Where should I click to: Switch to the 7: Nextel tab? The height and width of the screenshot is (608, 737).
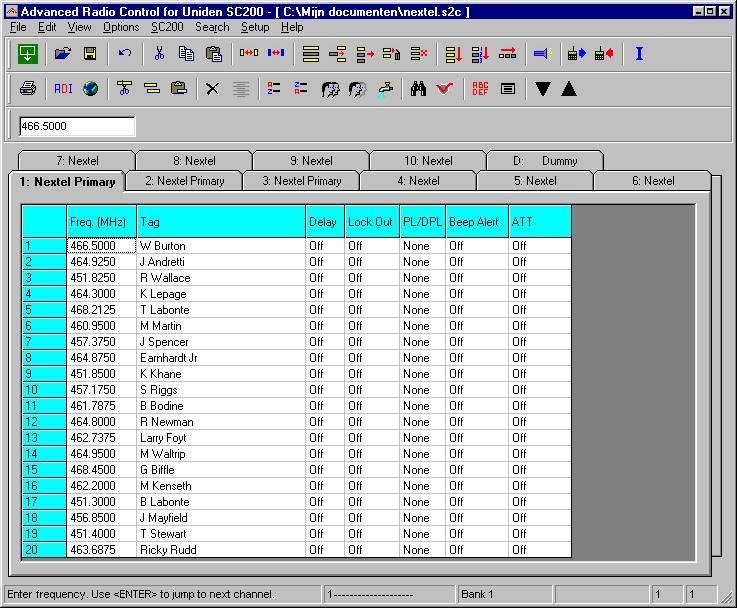click(77, 161)
